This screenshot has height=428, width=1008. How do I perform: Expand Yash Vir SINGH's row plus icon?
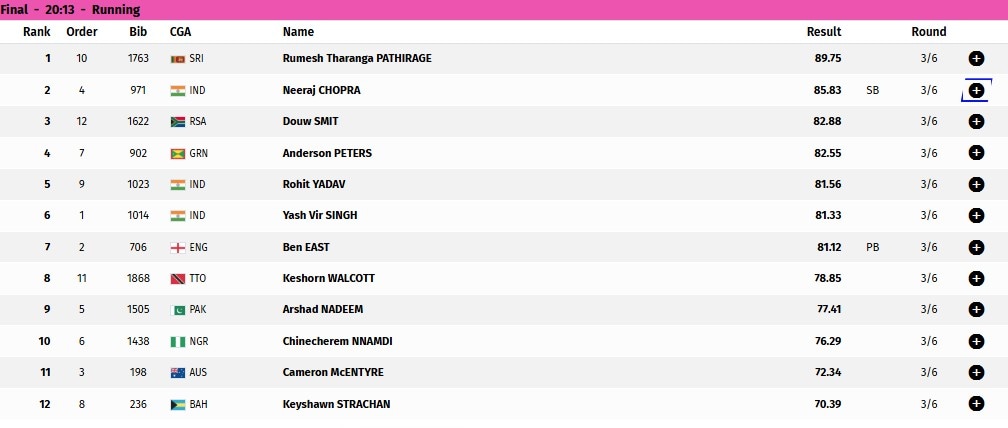[976, 215]
